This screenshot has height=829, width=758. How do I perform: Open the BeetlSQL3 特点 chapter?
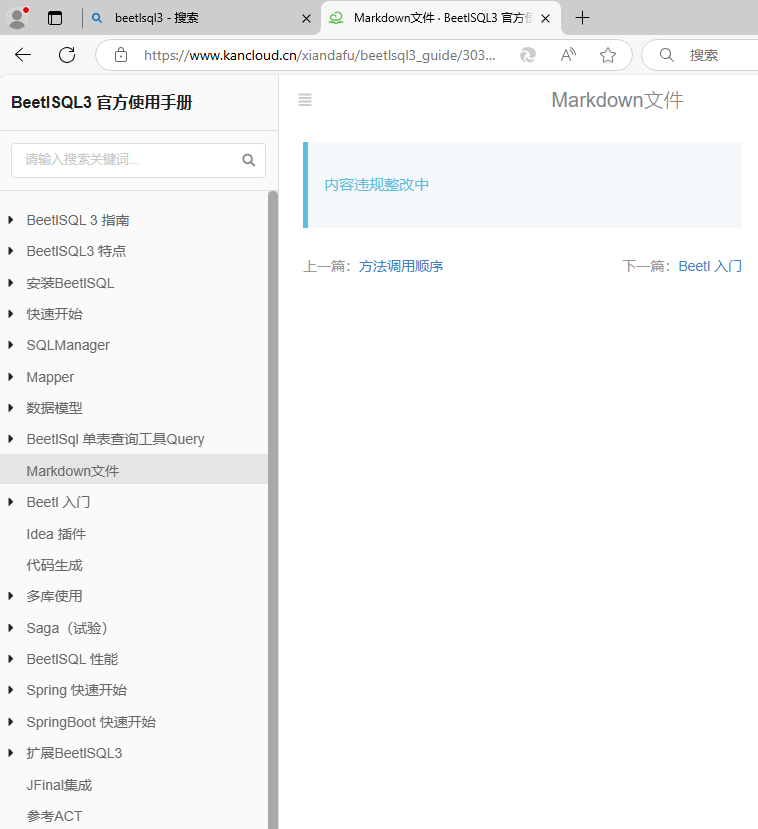(x=76, y=251)
